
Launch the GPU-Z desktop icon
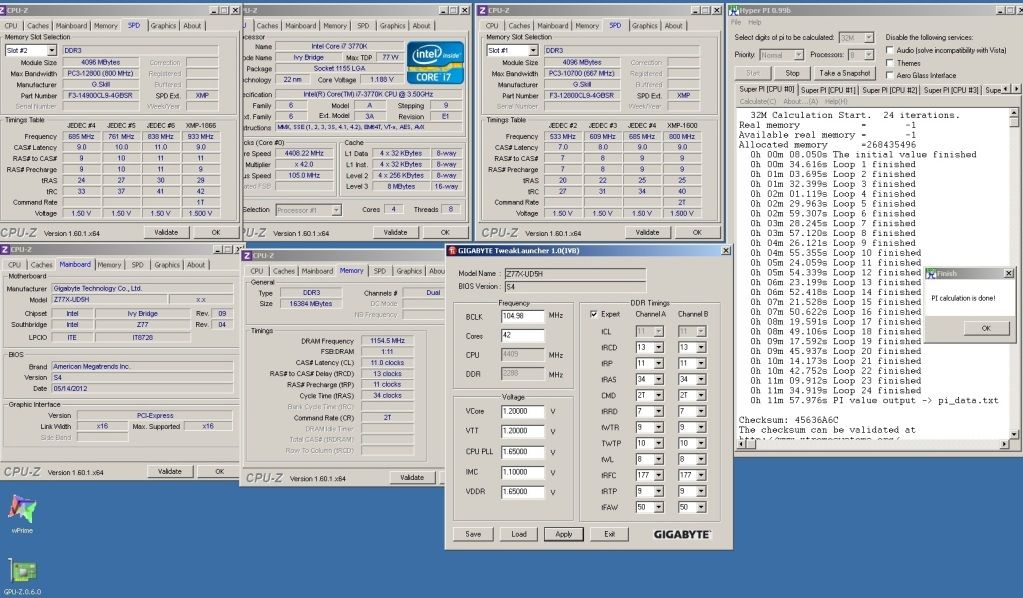click(21, 572)
